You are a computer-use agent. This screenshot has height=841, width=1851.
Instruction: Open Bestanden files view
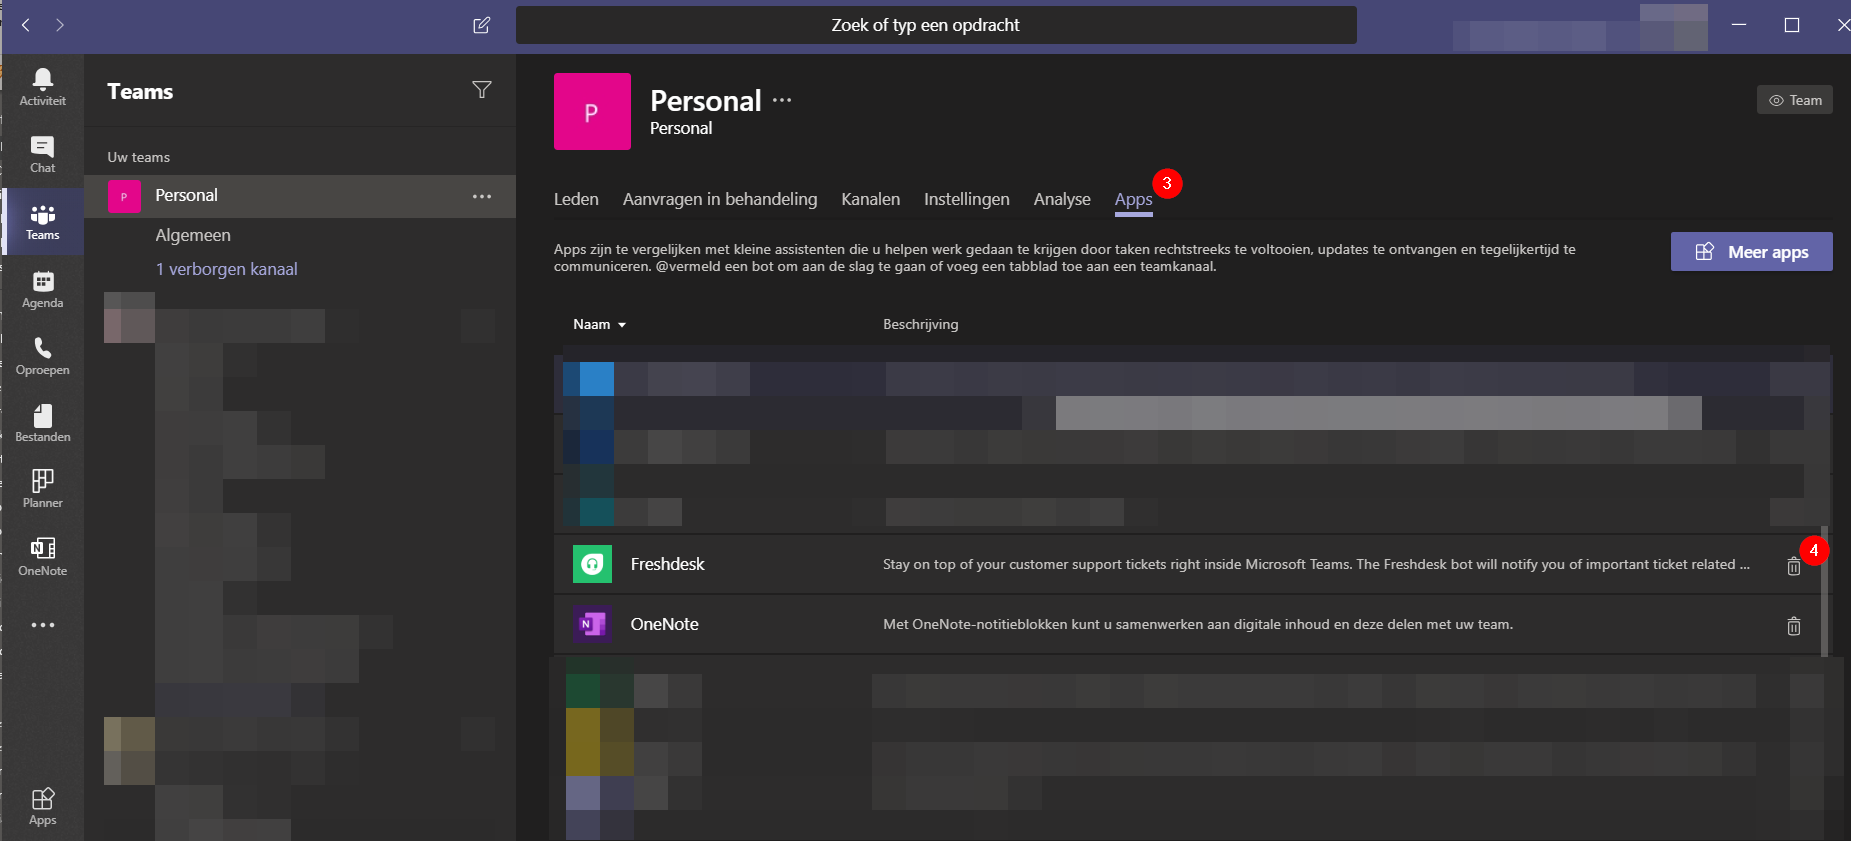click(42, 423)
